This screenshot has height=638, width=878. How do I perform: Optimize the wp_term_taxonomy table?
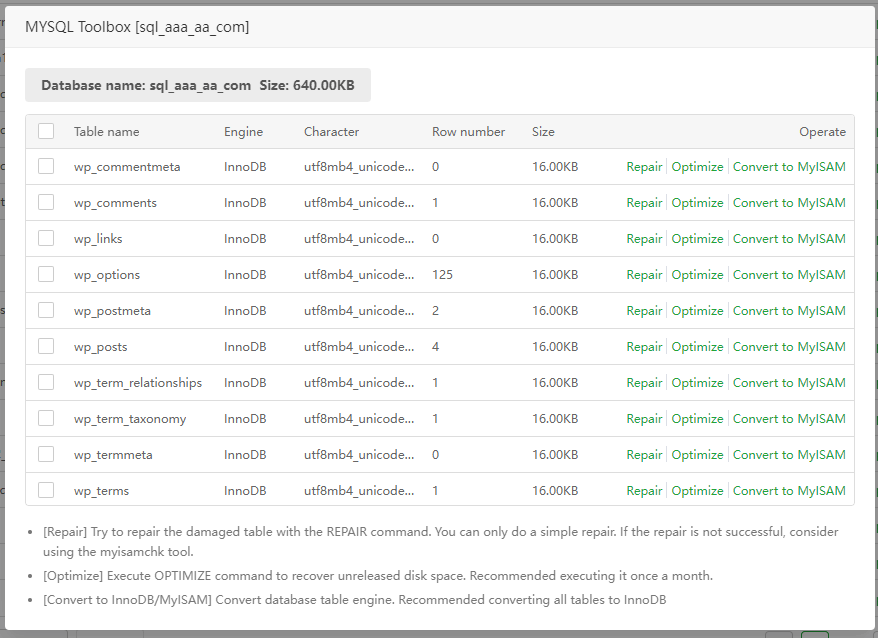click(x=697, y=419)
